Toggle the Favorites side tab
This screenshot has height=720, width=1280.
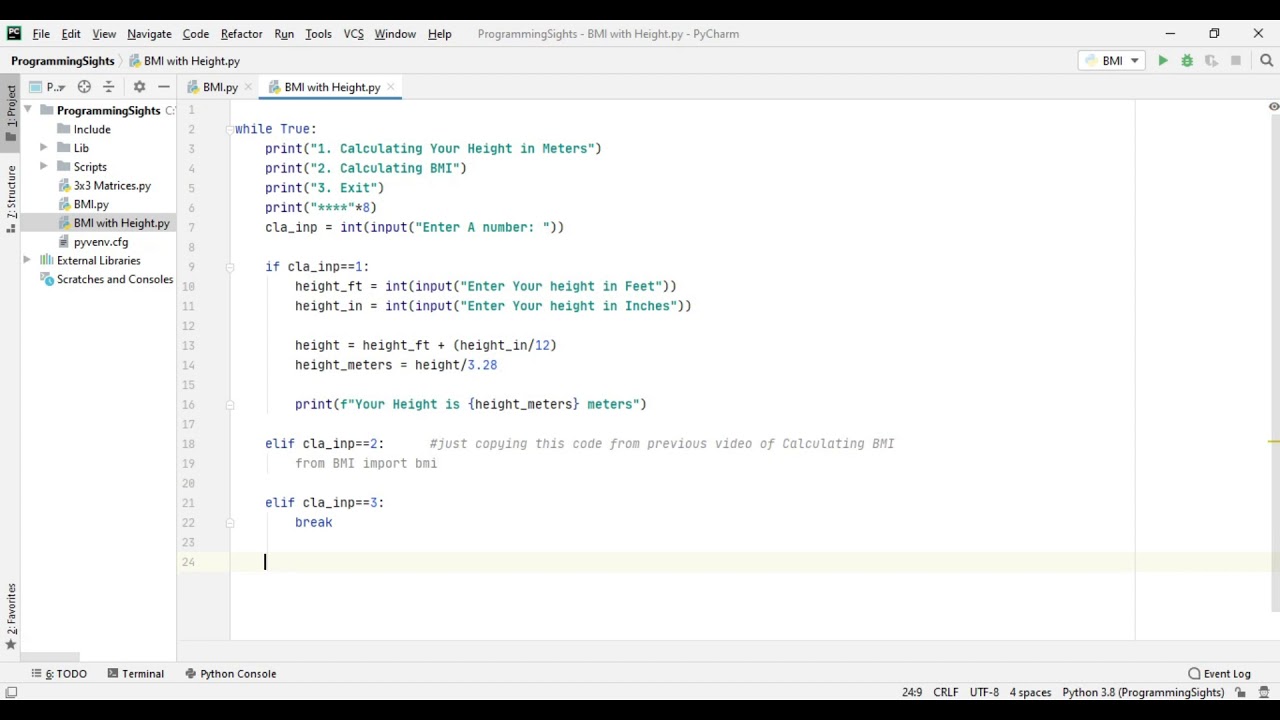click(x=11, y=616)
